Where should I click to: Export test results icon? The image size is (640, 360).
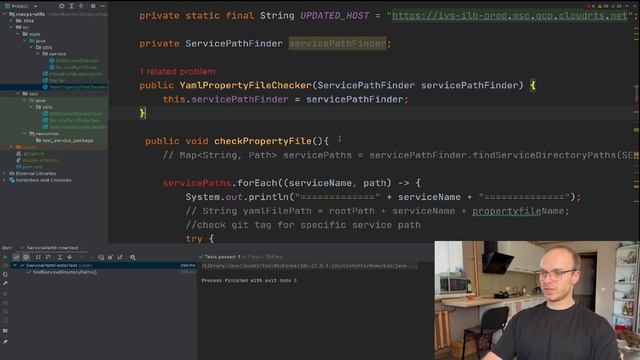coord(120,258)
